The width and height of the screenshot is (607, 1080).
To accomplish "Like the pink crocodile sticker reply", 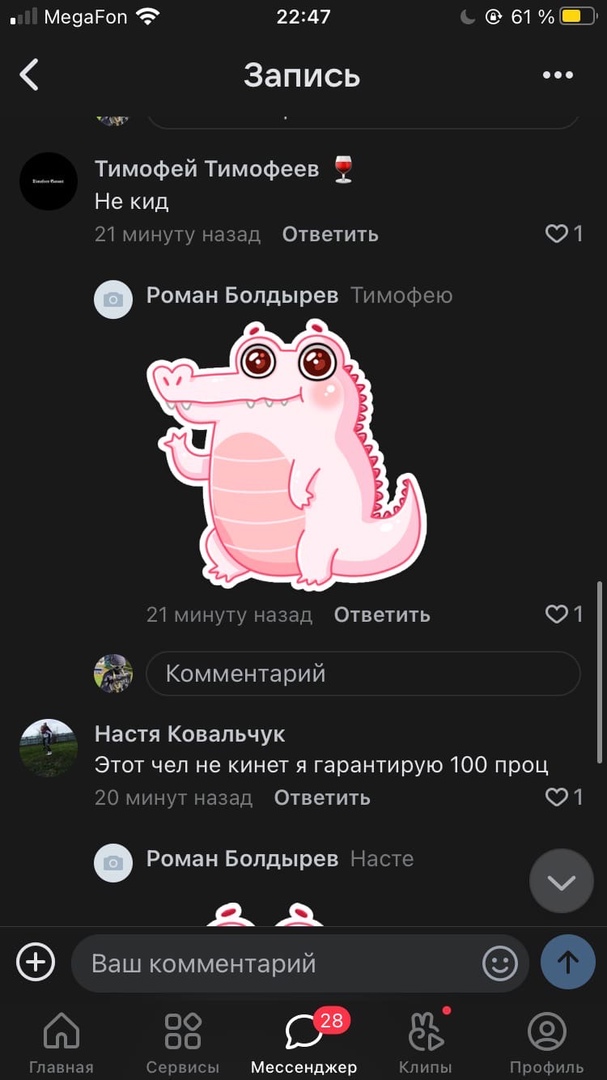I will click(x=564, y=614).
